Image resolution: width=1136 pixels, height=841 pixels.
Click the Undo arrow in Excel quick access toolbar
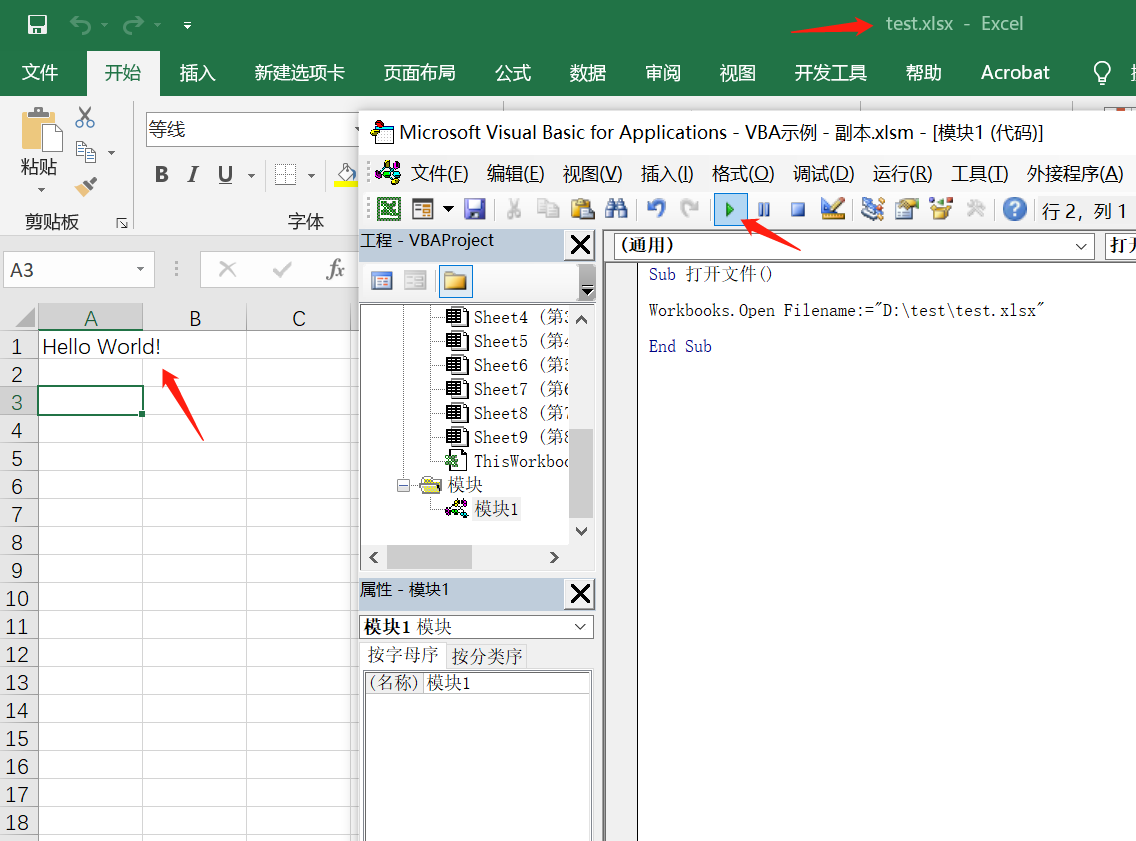[x=80, y=25]
